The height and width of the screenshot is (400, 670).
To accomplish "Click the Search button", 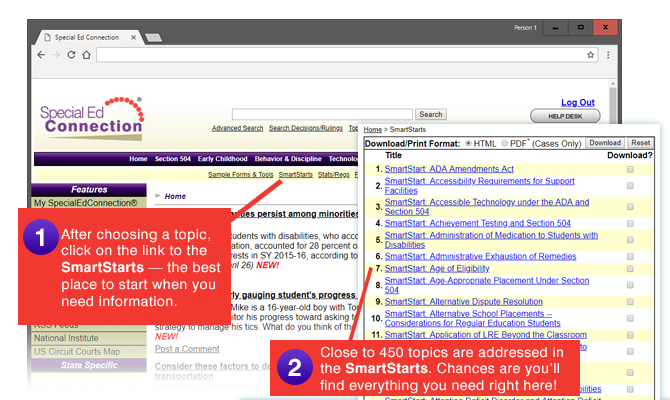I will (x=431, y=115).
